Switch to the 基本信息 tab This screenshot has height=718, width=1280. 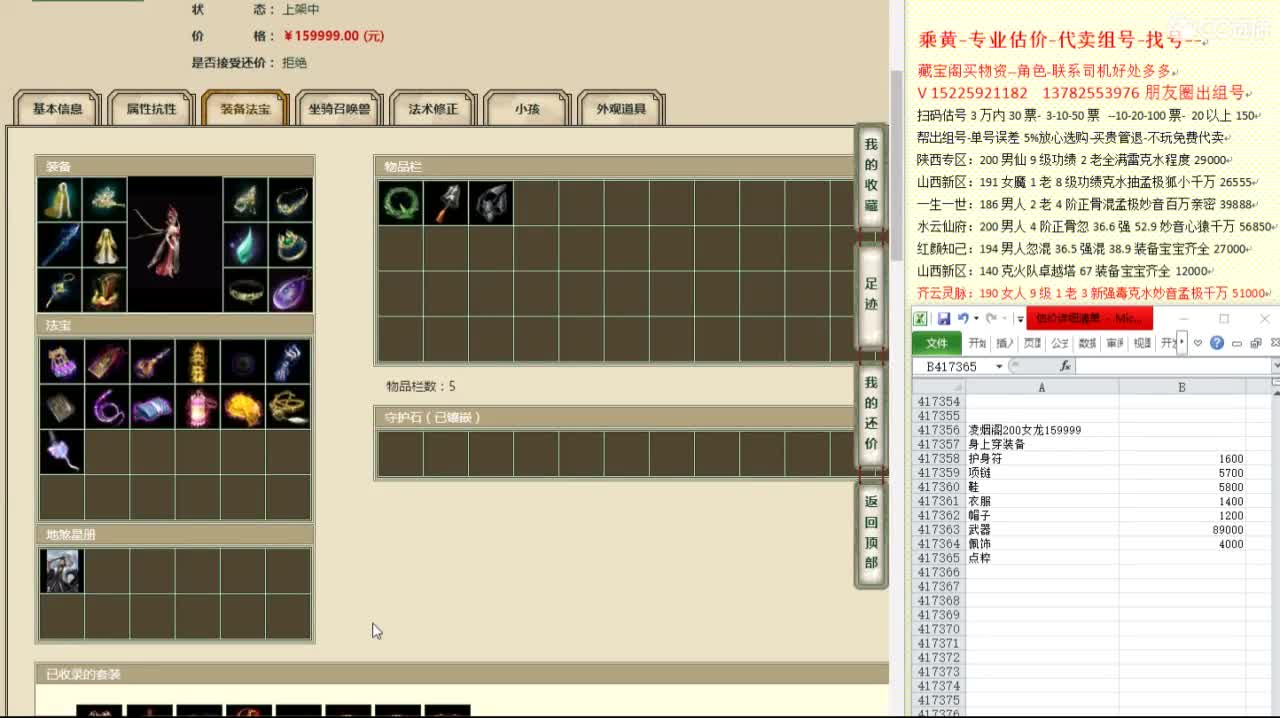click(x=58, y=109)
